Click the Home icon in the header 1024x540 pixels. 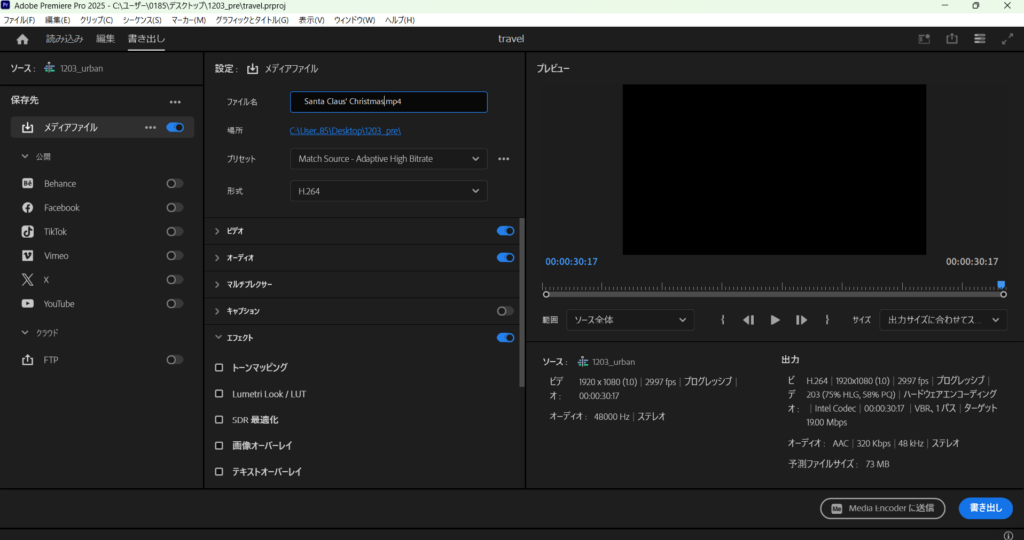(x=22, y=39)
